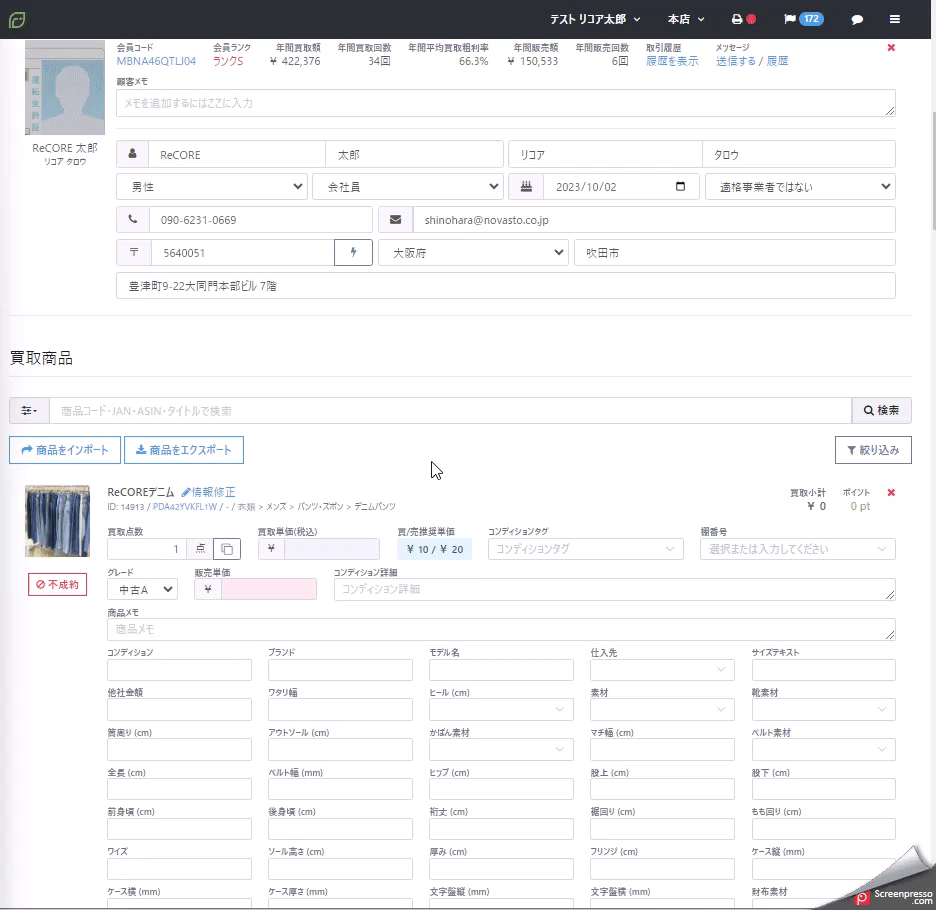Open the chat messages icon
936x910 pixels.
coord(857,20)
